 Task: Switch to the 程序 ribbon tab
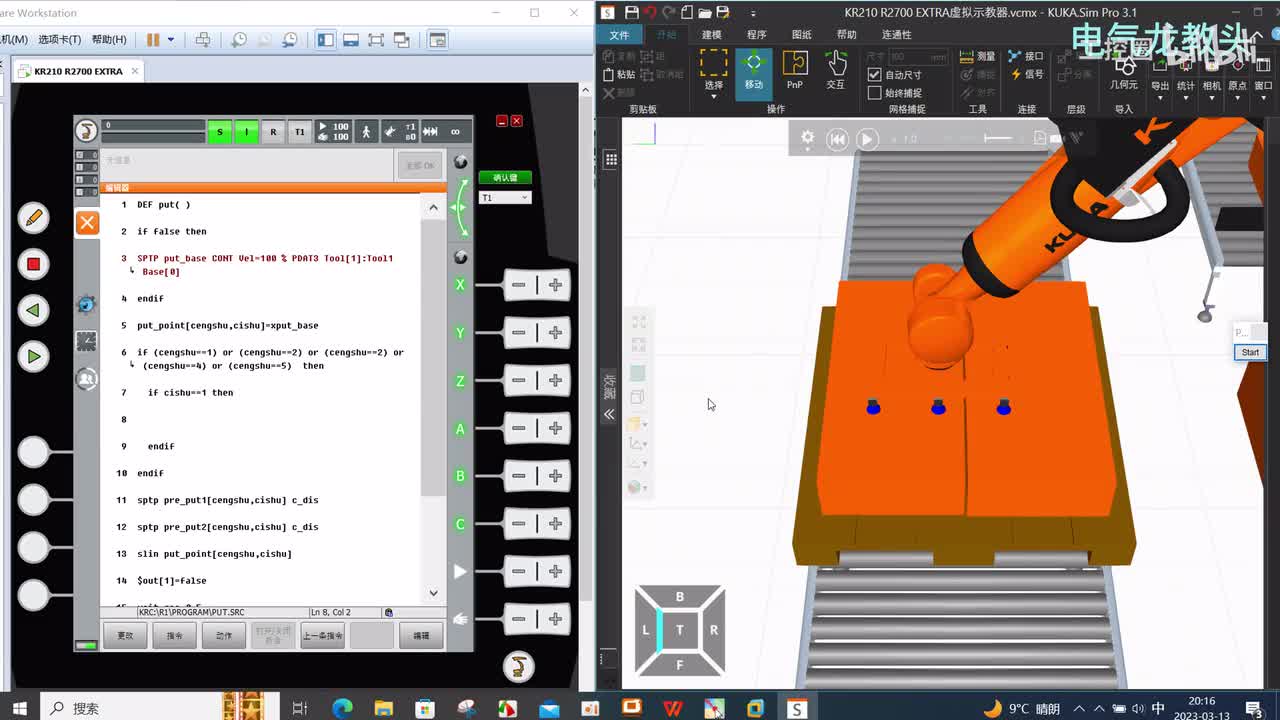(x=757, y=35)
